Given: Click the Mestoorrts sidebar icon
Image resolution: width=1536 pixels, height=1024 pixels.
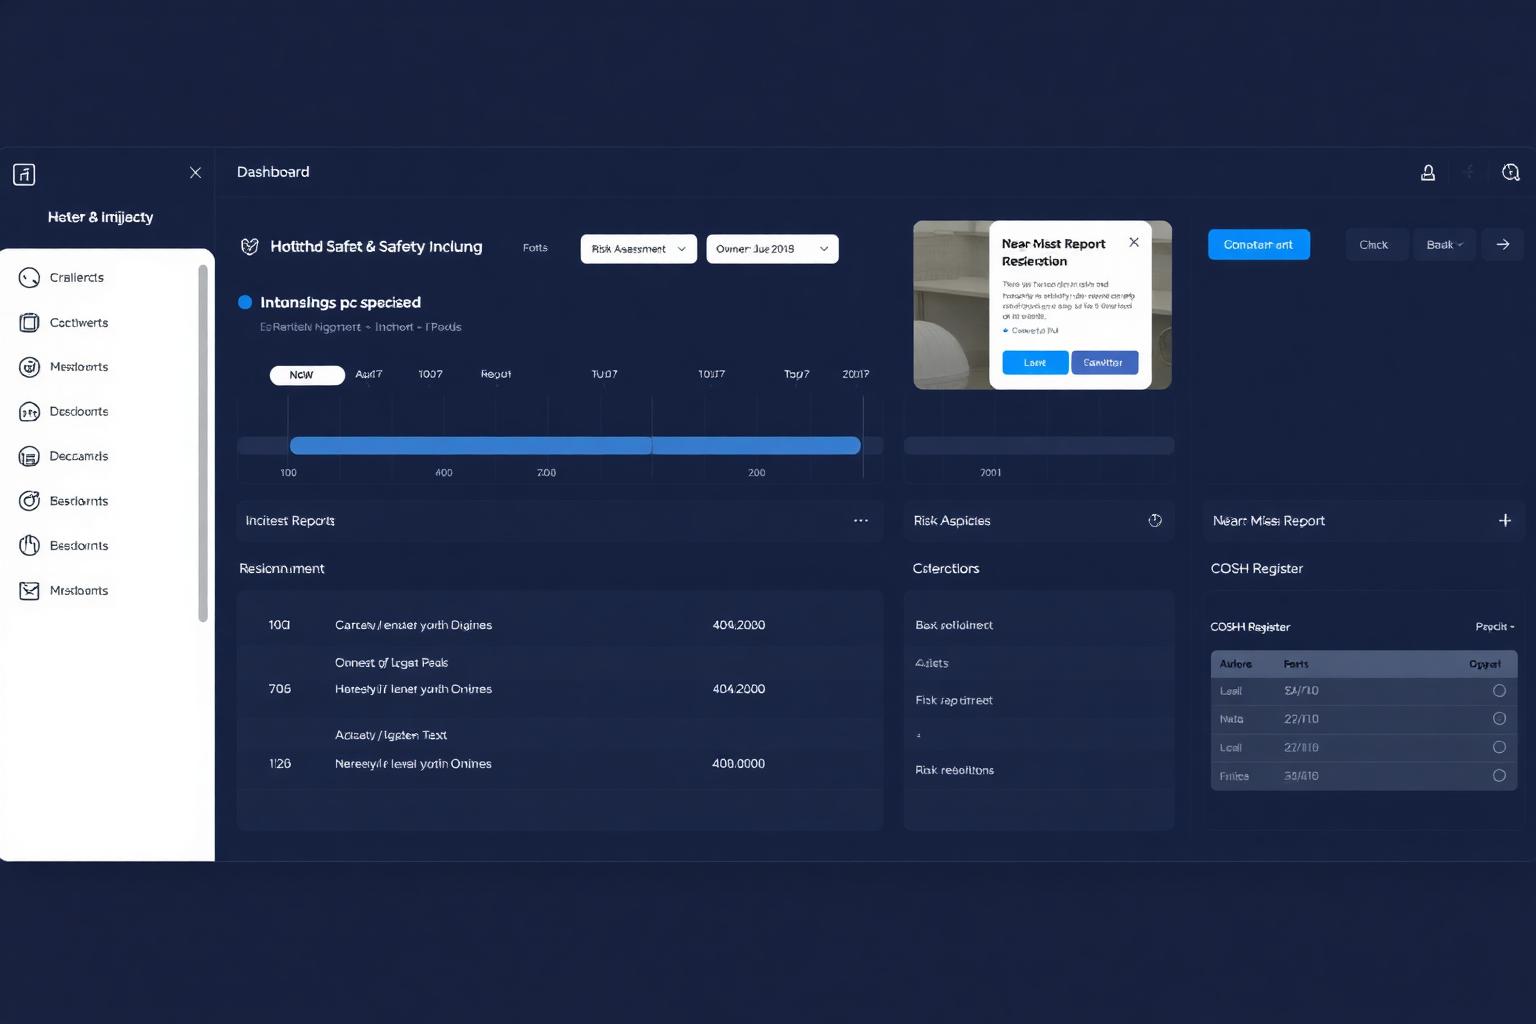Looking at the screenshot, I should click(29, 367).
